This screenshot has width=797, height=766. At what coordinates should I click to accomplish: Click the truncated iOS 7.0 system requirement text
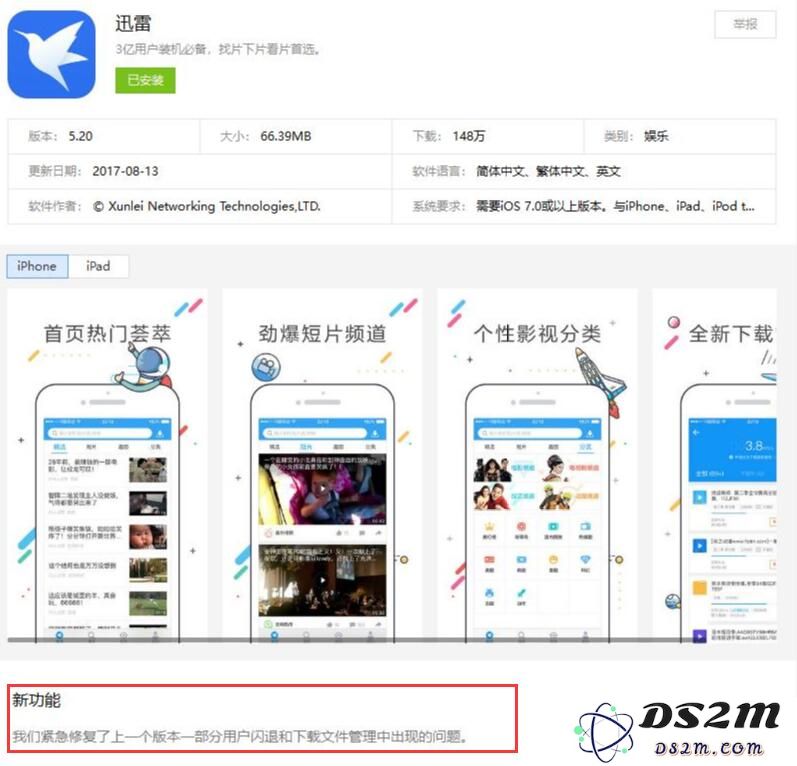click(616, 206)
